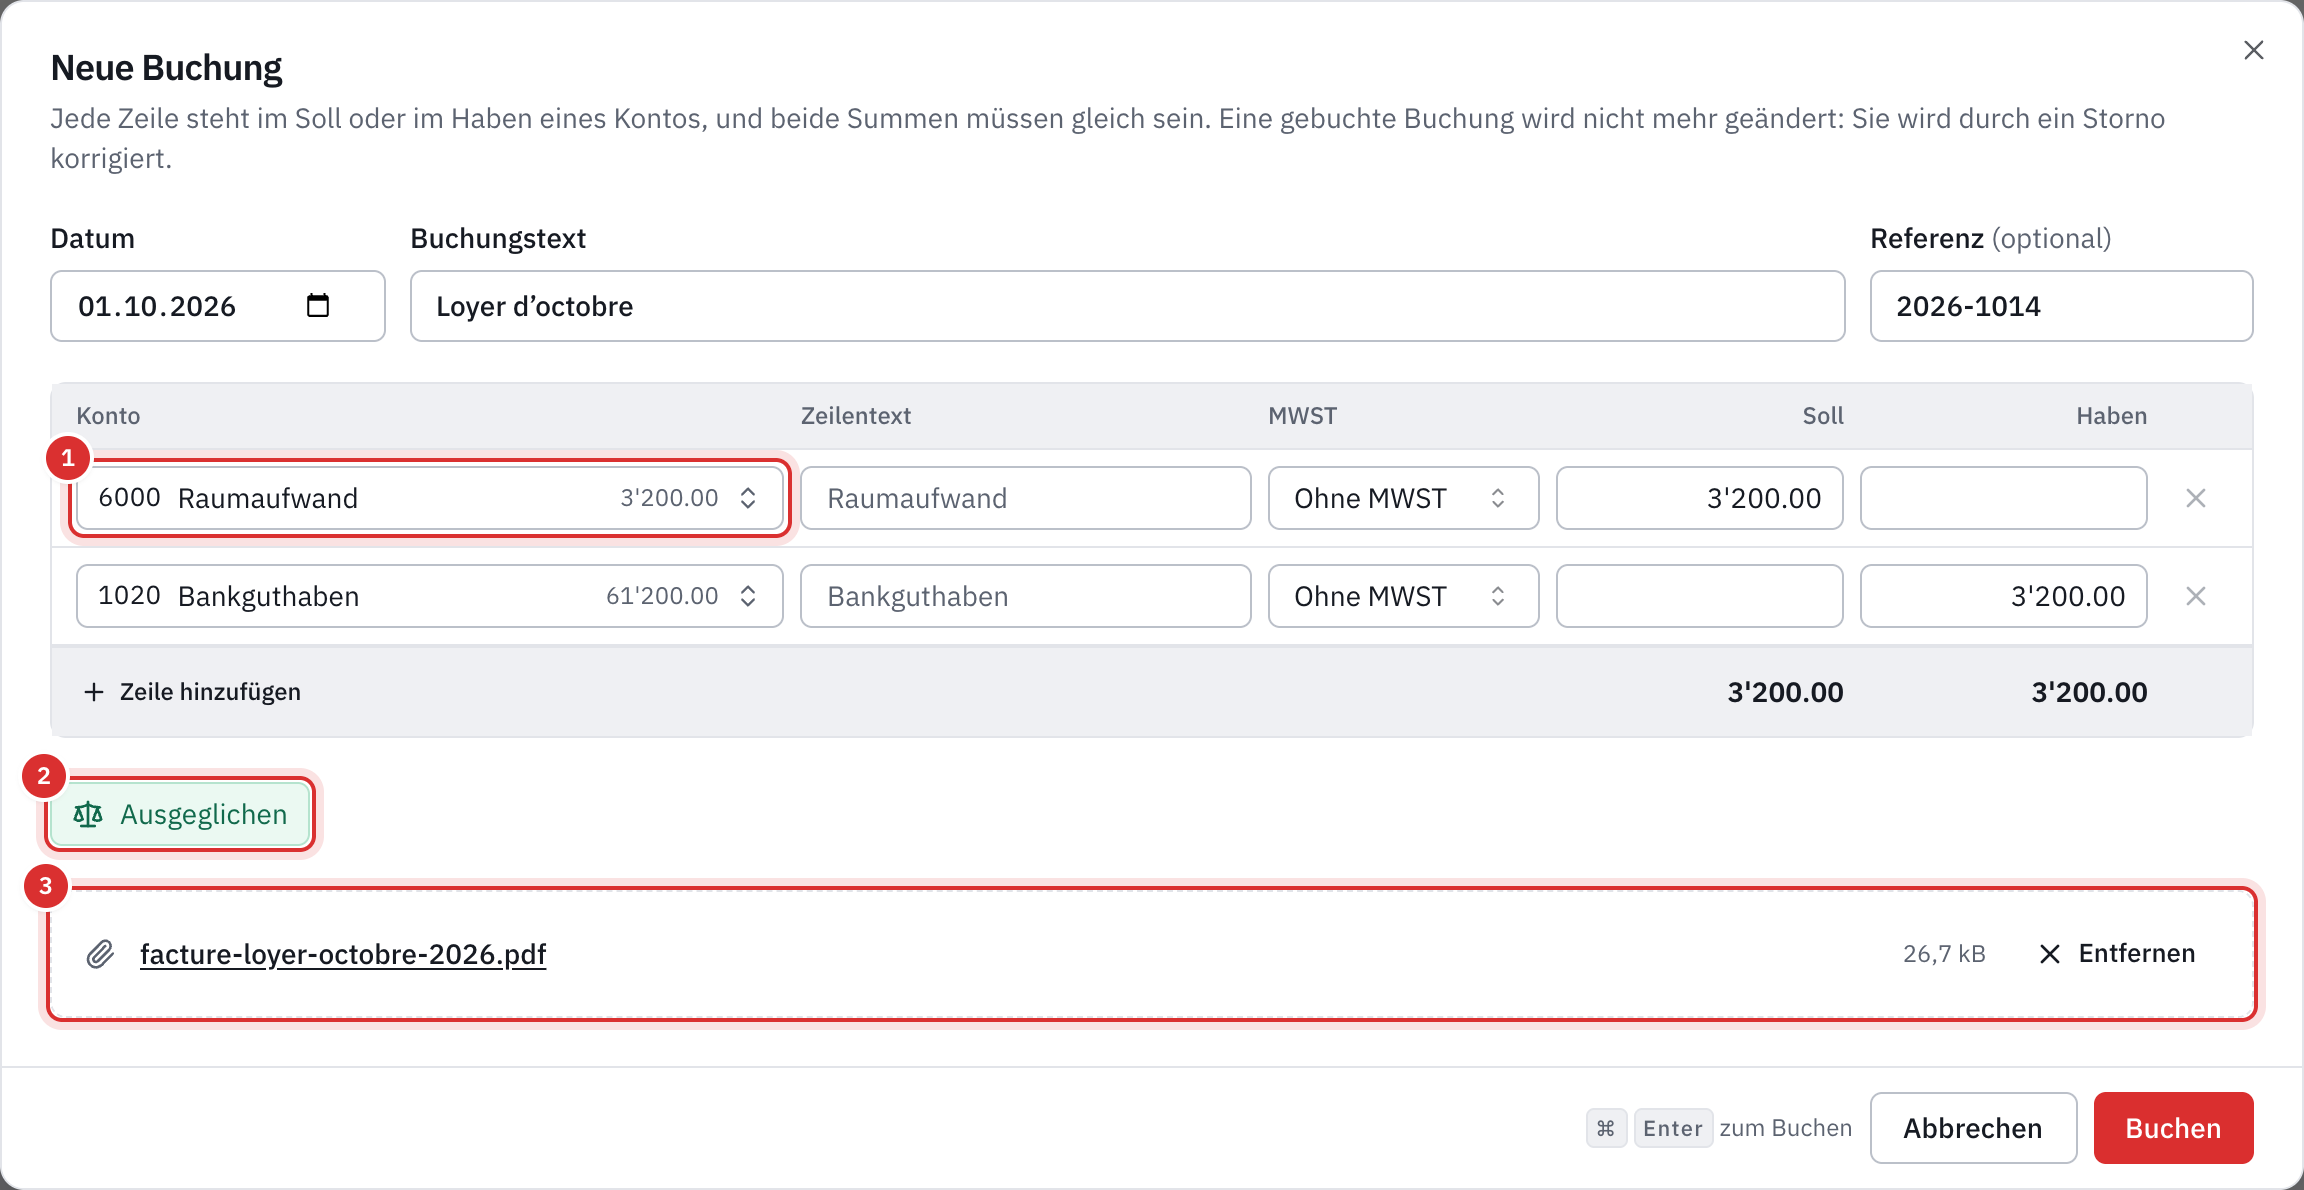Image resolution: width=2304 pixels, height=1190 pixels.
Task: Click Entfernen to remove the attachment
Action: coord(2117,954)
